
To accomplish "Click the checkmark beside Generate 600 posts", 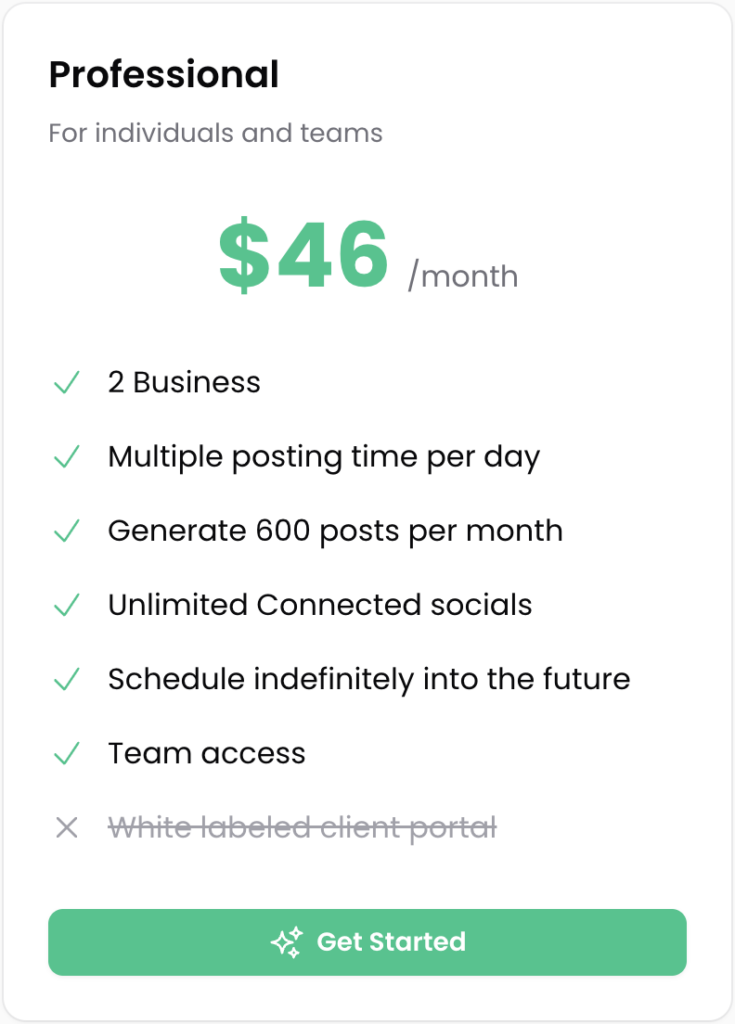I will [x=67, y=531].
